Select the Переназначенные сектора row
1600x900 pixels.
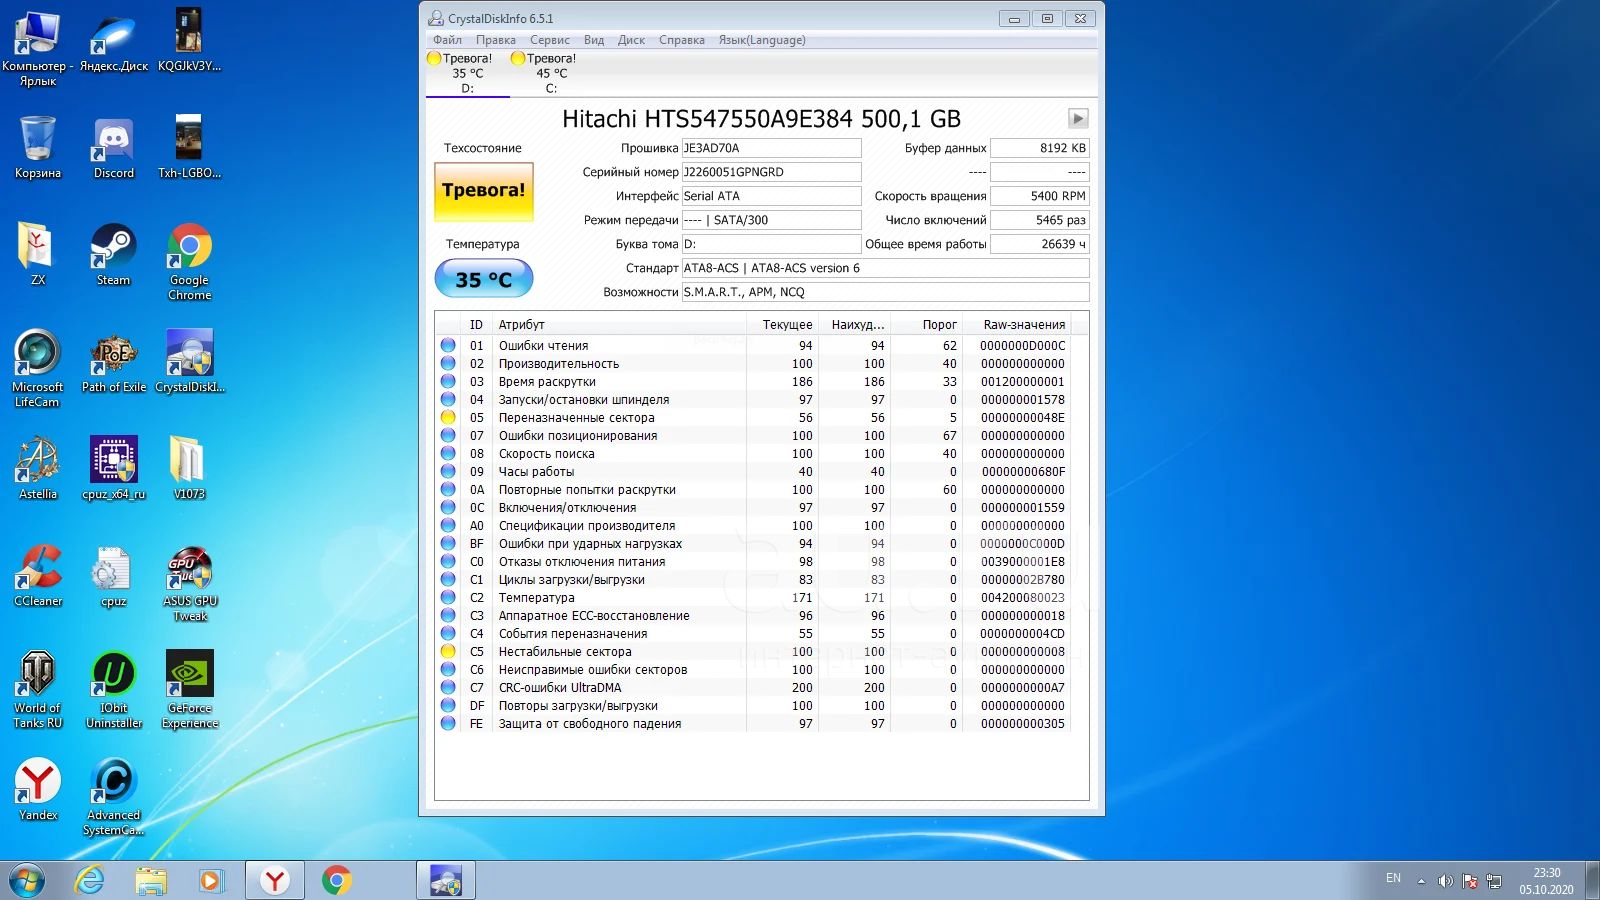pyautogui.click(x=753, y=418)
